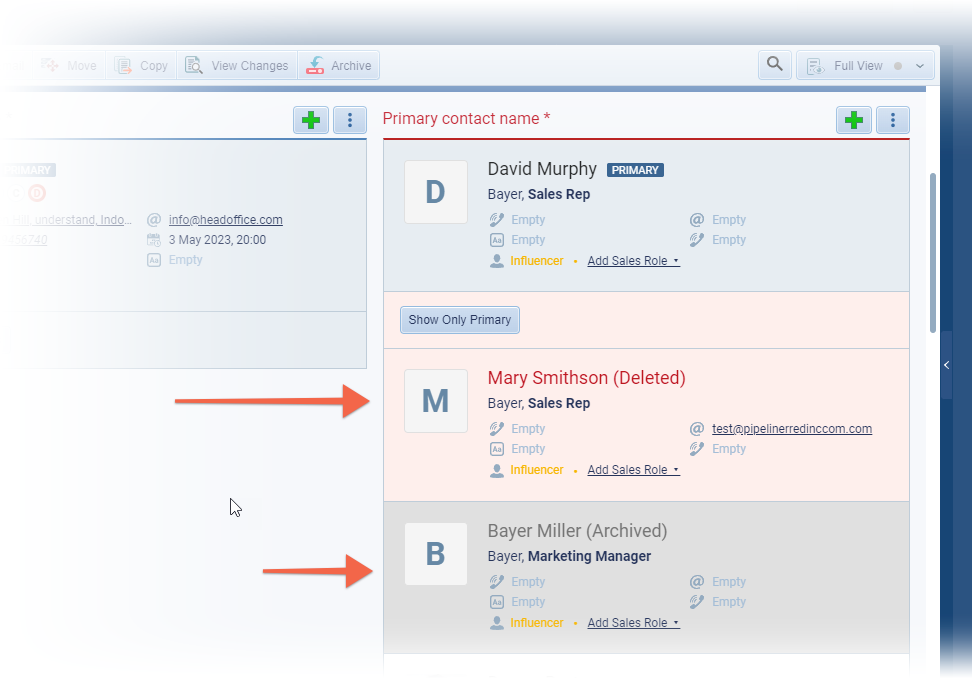This screenshot has width=972, height=678.
Task: Click info@headoffice.com email link
Action: [226, 220]
